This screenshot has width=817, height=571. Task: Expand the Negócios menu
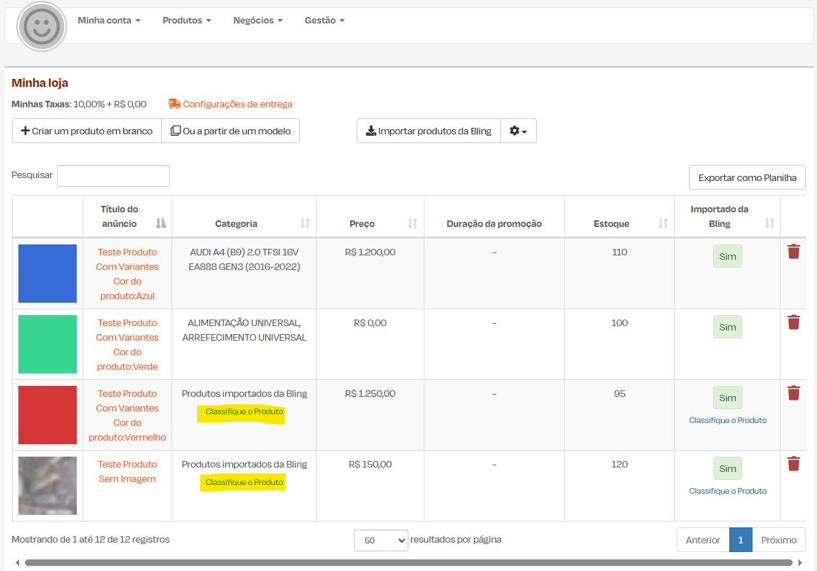(257, 20)
